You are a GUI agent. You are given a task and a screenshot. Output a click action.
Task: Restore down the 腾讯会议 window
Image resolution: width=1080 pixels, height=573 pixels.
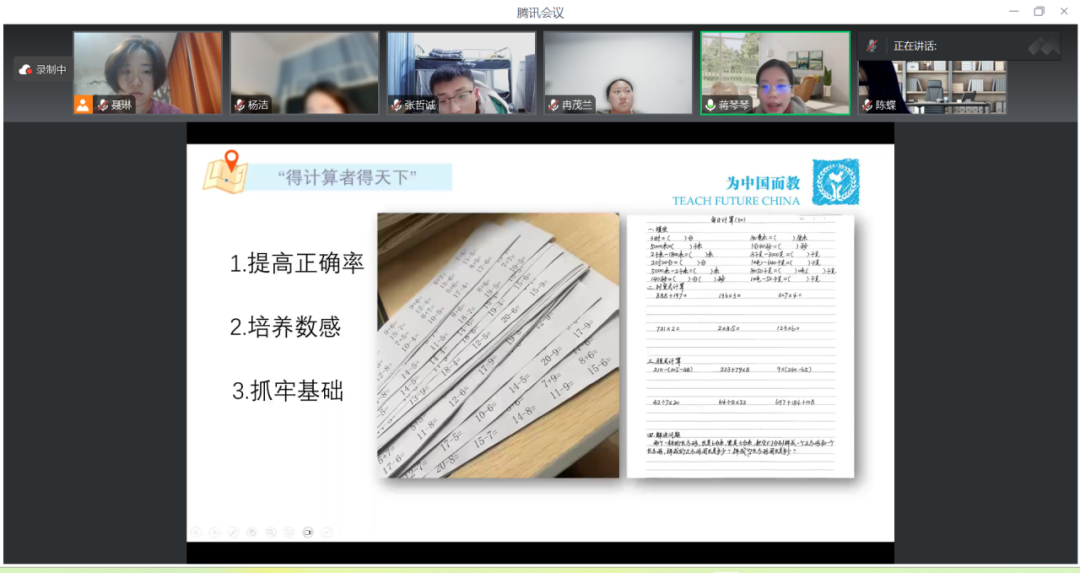tap(1039, 11)
